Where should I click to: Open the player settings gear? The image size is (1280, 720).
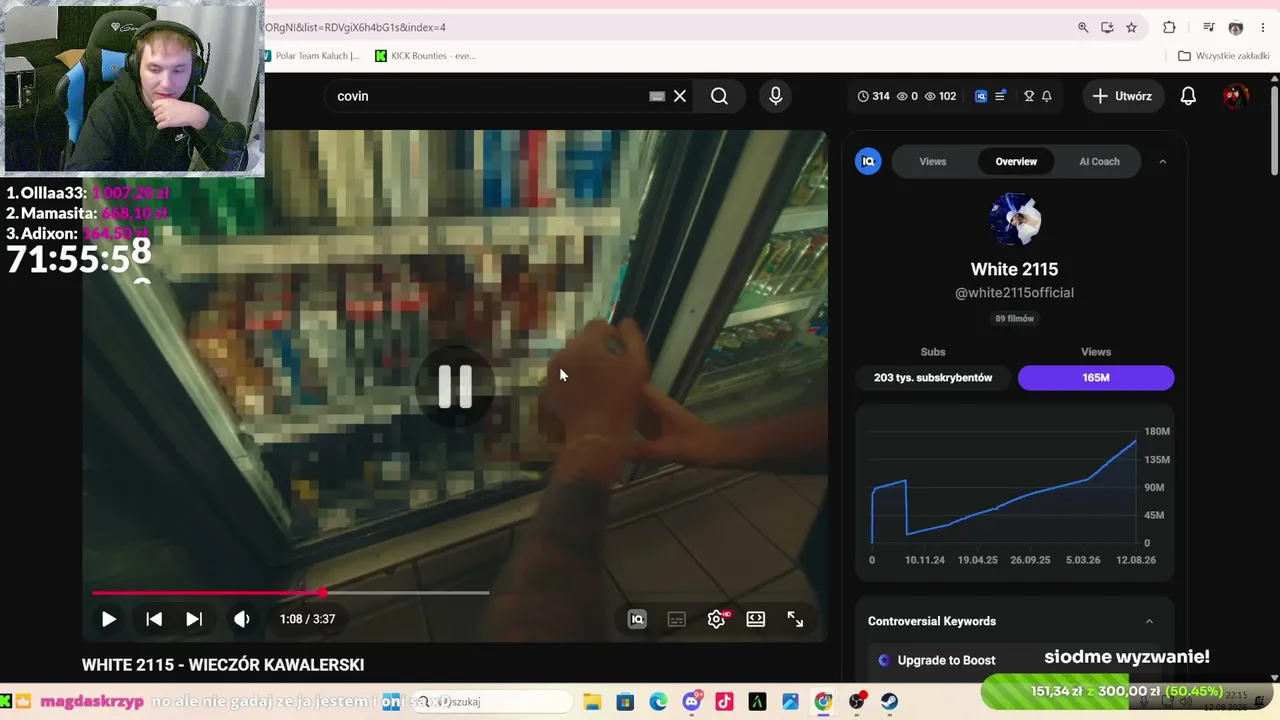coord(716,619)
